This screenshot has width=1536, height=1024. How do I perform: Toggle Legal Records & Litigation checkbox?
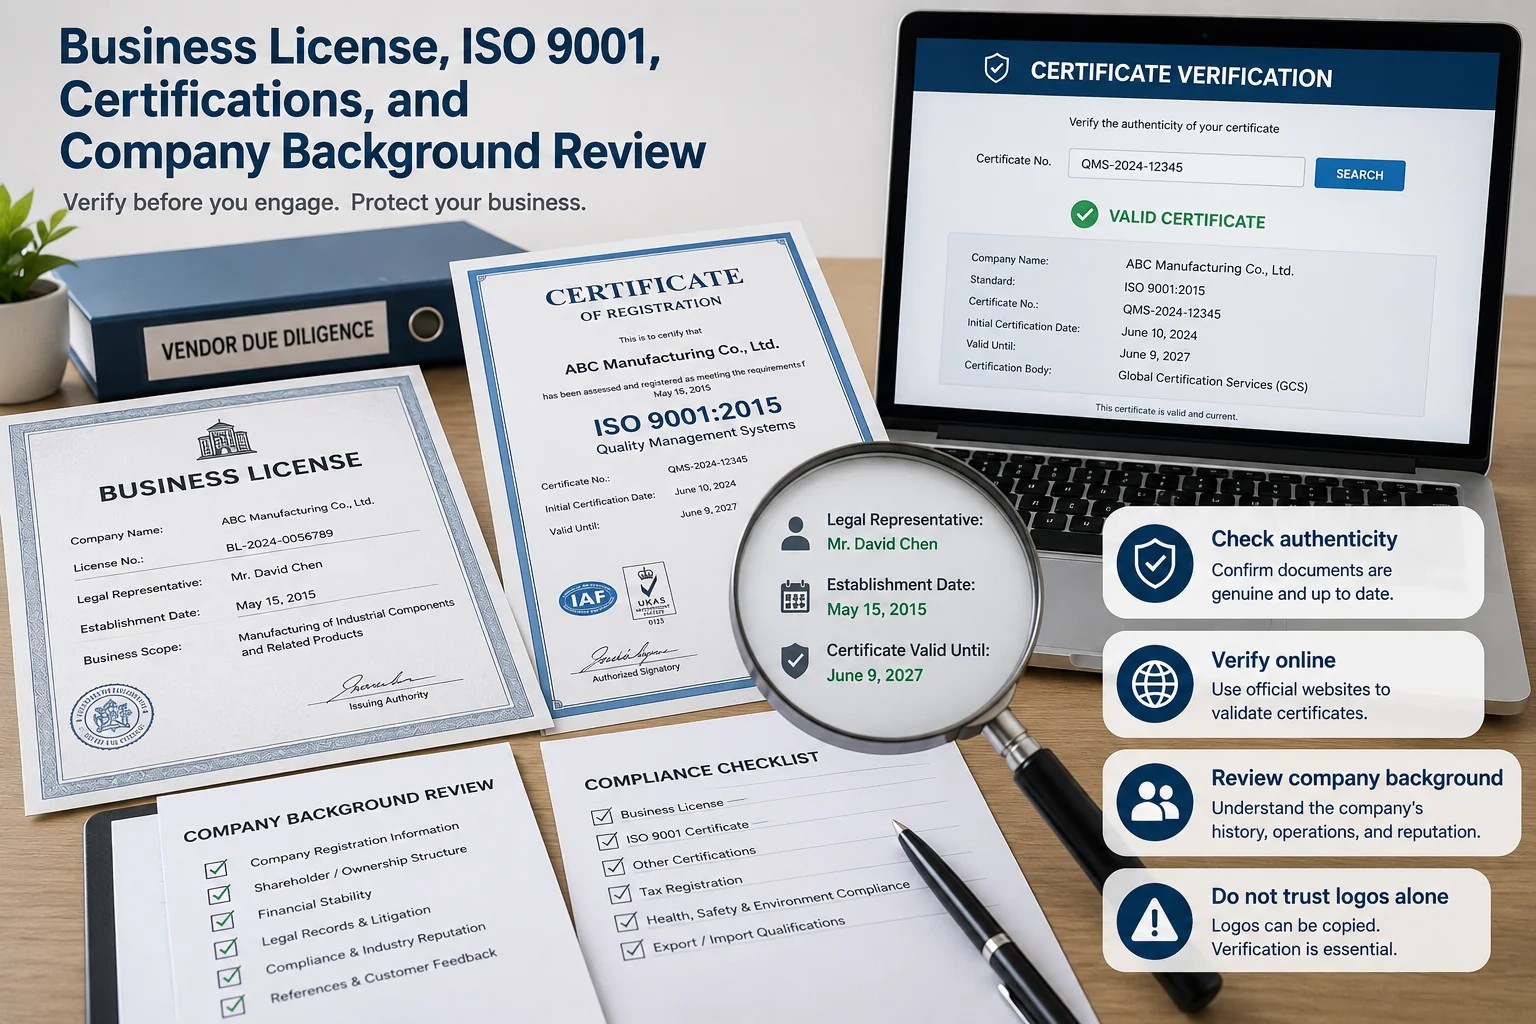(x=226, y=947)
